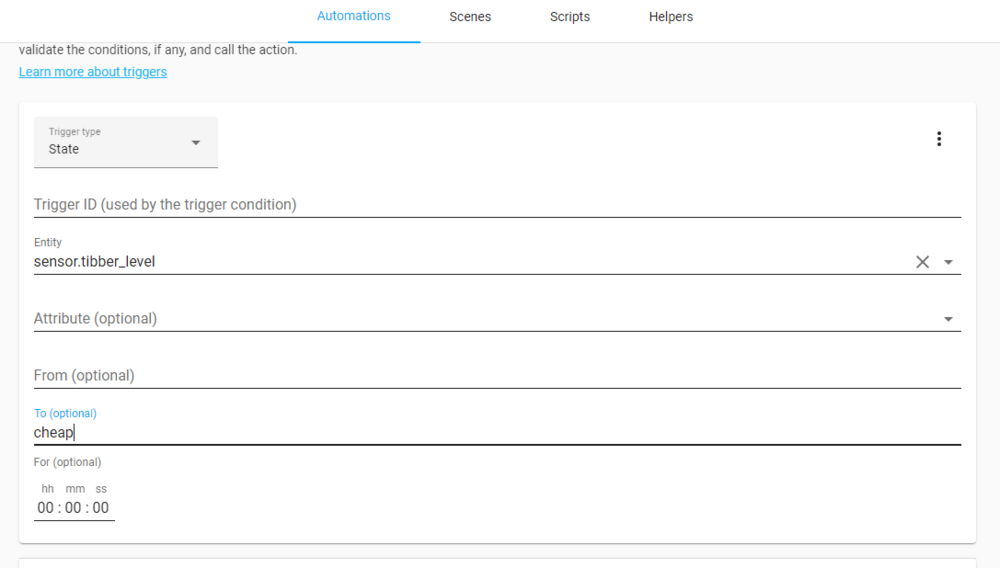This screenshot has height=568, width=1000.
Task: Open the Learn more about triggers link
Action: coord(93,72)
